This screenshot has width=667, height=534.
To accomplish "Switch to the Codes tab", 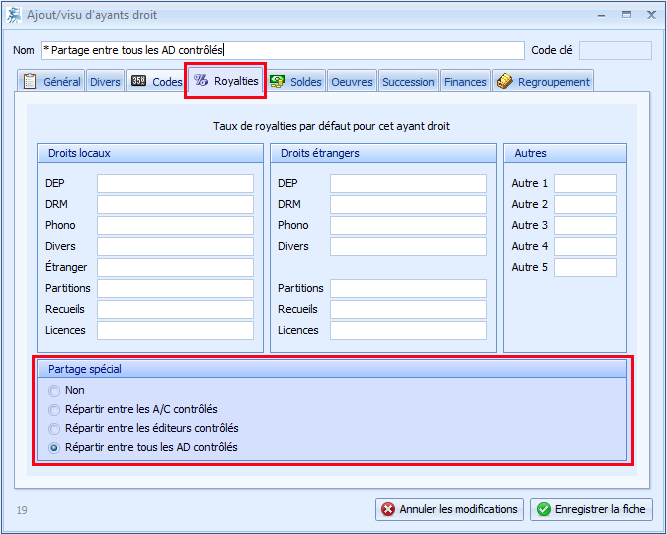I will click(157, 82).
